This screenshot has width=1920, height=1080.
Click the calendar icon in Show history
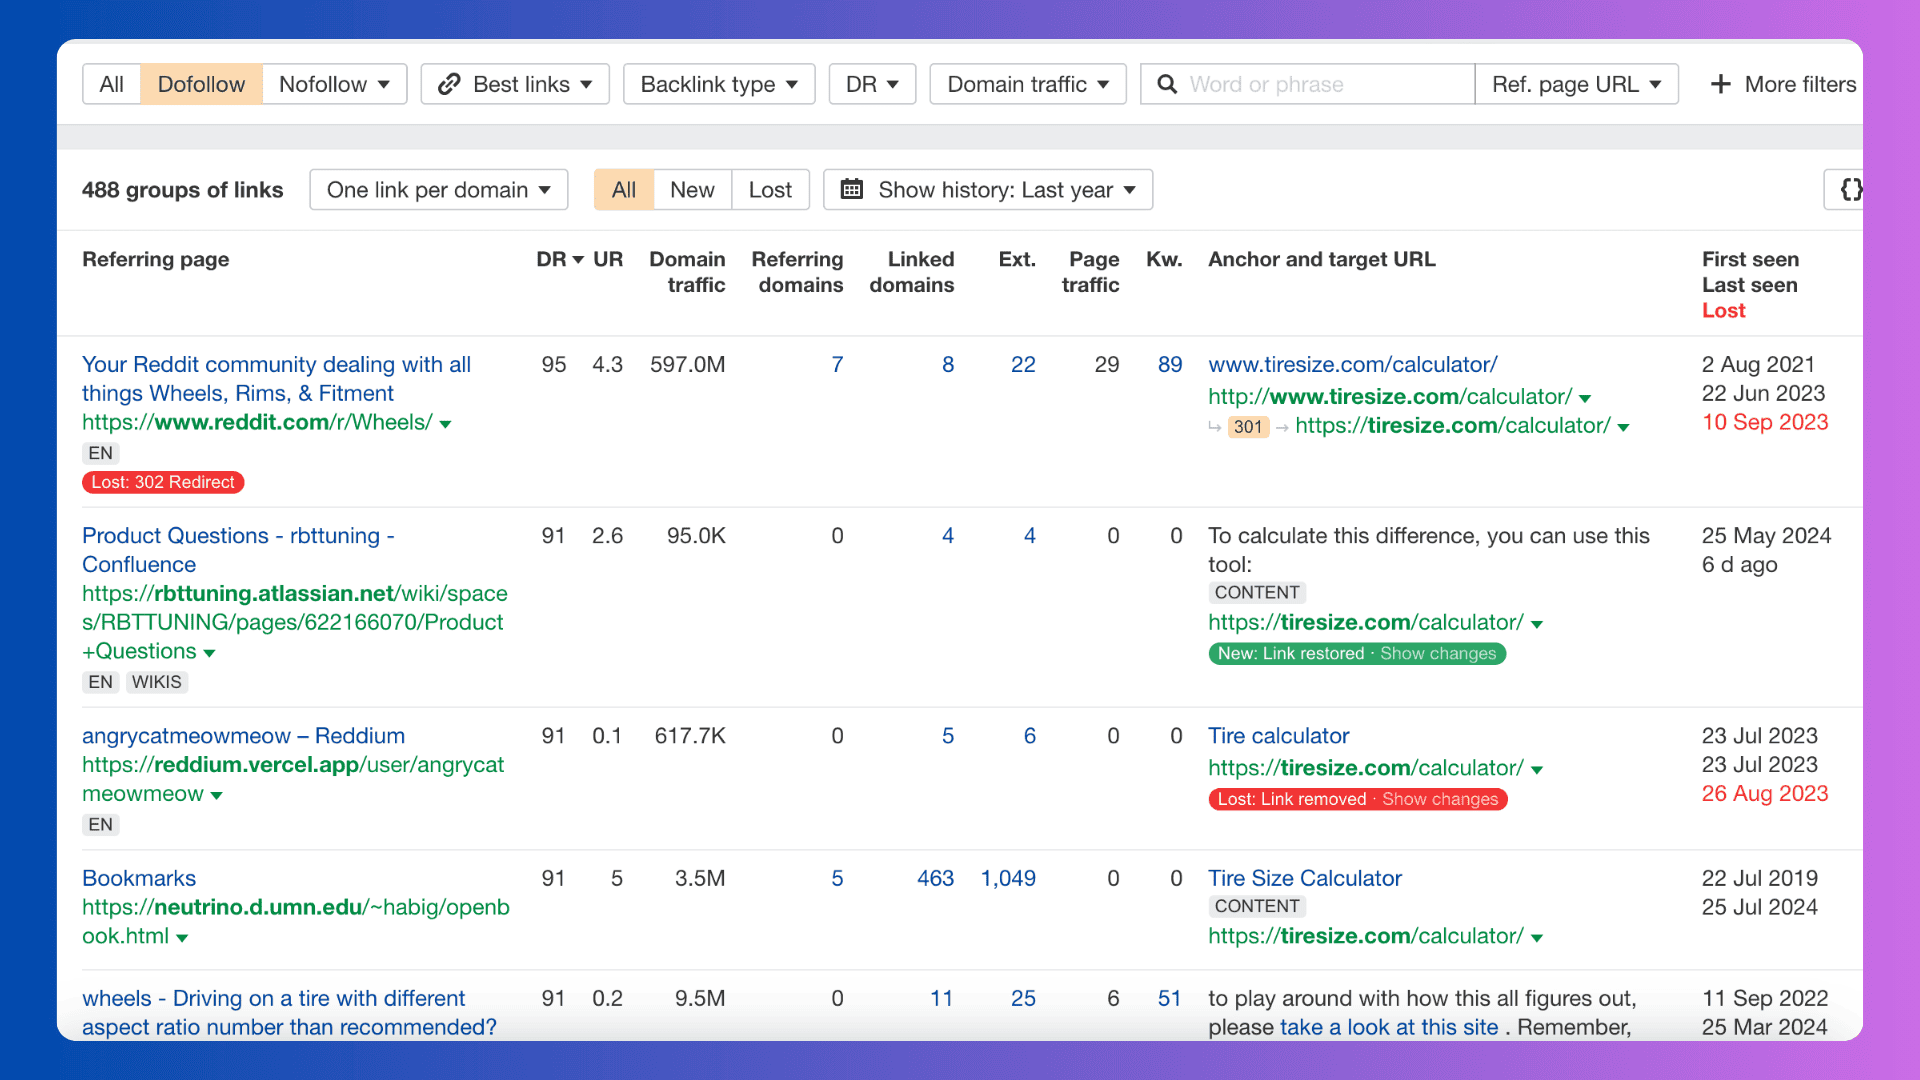[x=851, y=189]
